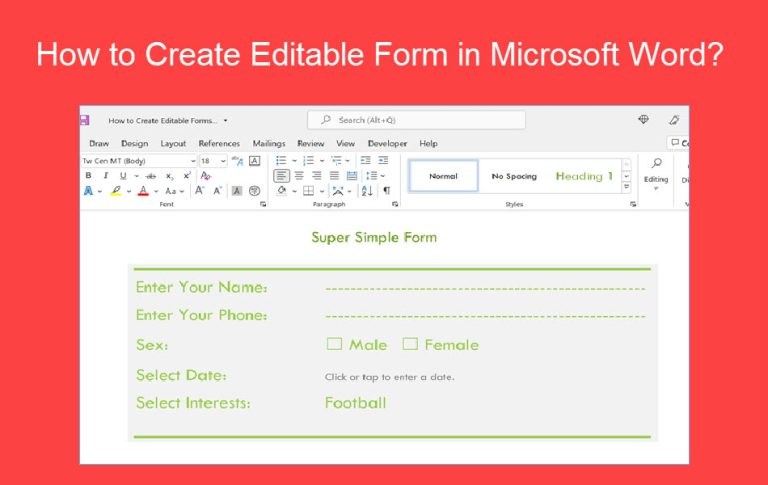Click the Sort A to Z icon
This screenshot has height=485, width=768.
[x=367, y=191]
